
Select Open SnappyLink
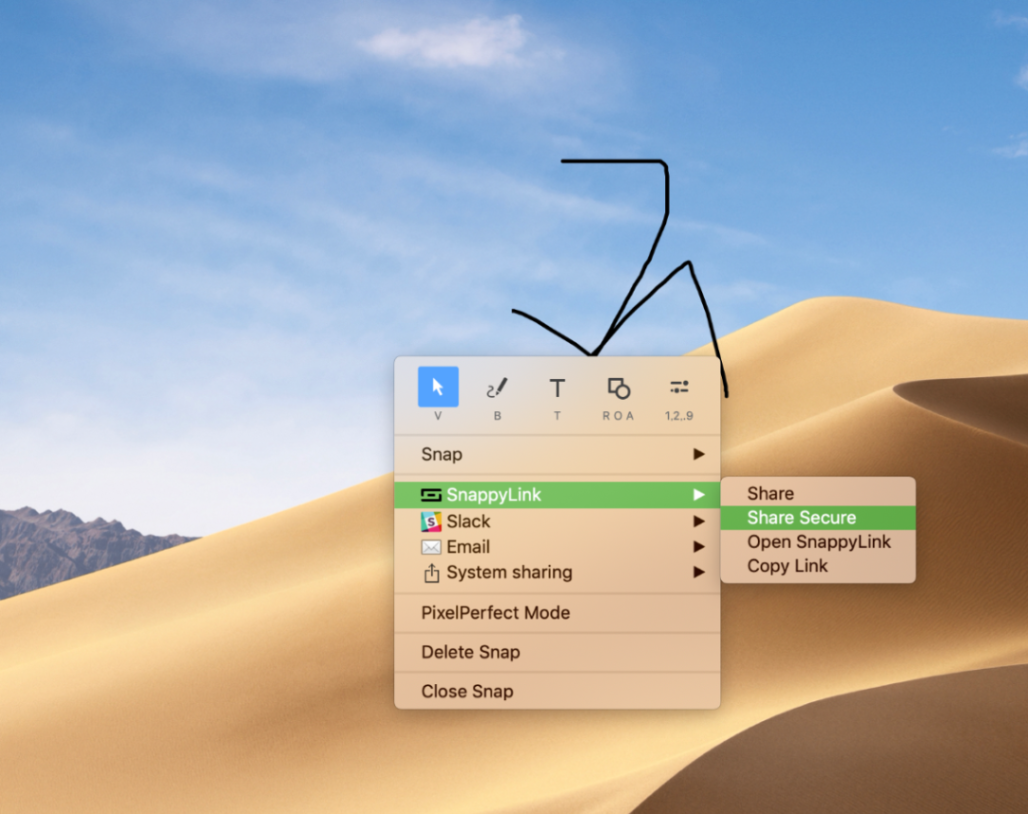pyautogui.click(x=818, y=542)
